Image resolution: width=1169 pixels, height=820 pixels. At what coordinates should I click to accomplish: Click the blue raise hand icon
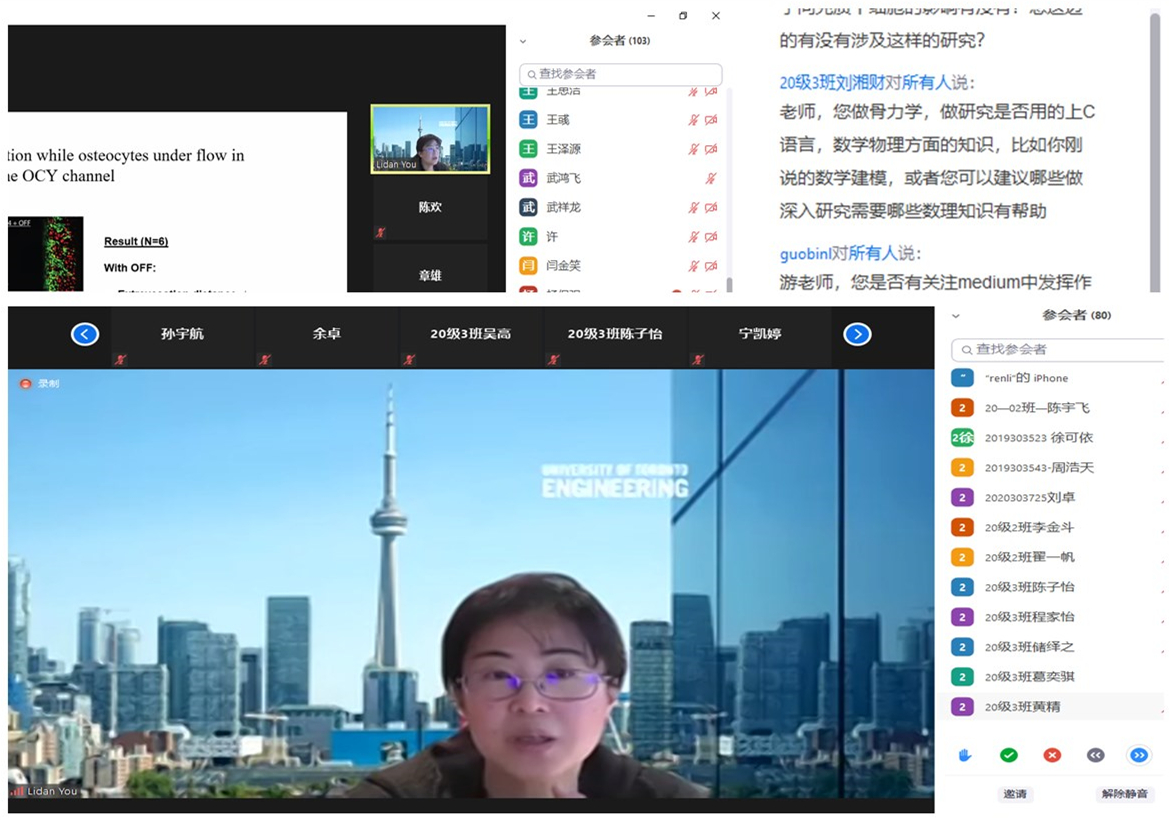pyautogui.click(x=965, y=755)
